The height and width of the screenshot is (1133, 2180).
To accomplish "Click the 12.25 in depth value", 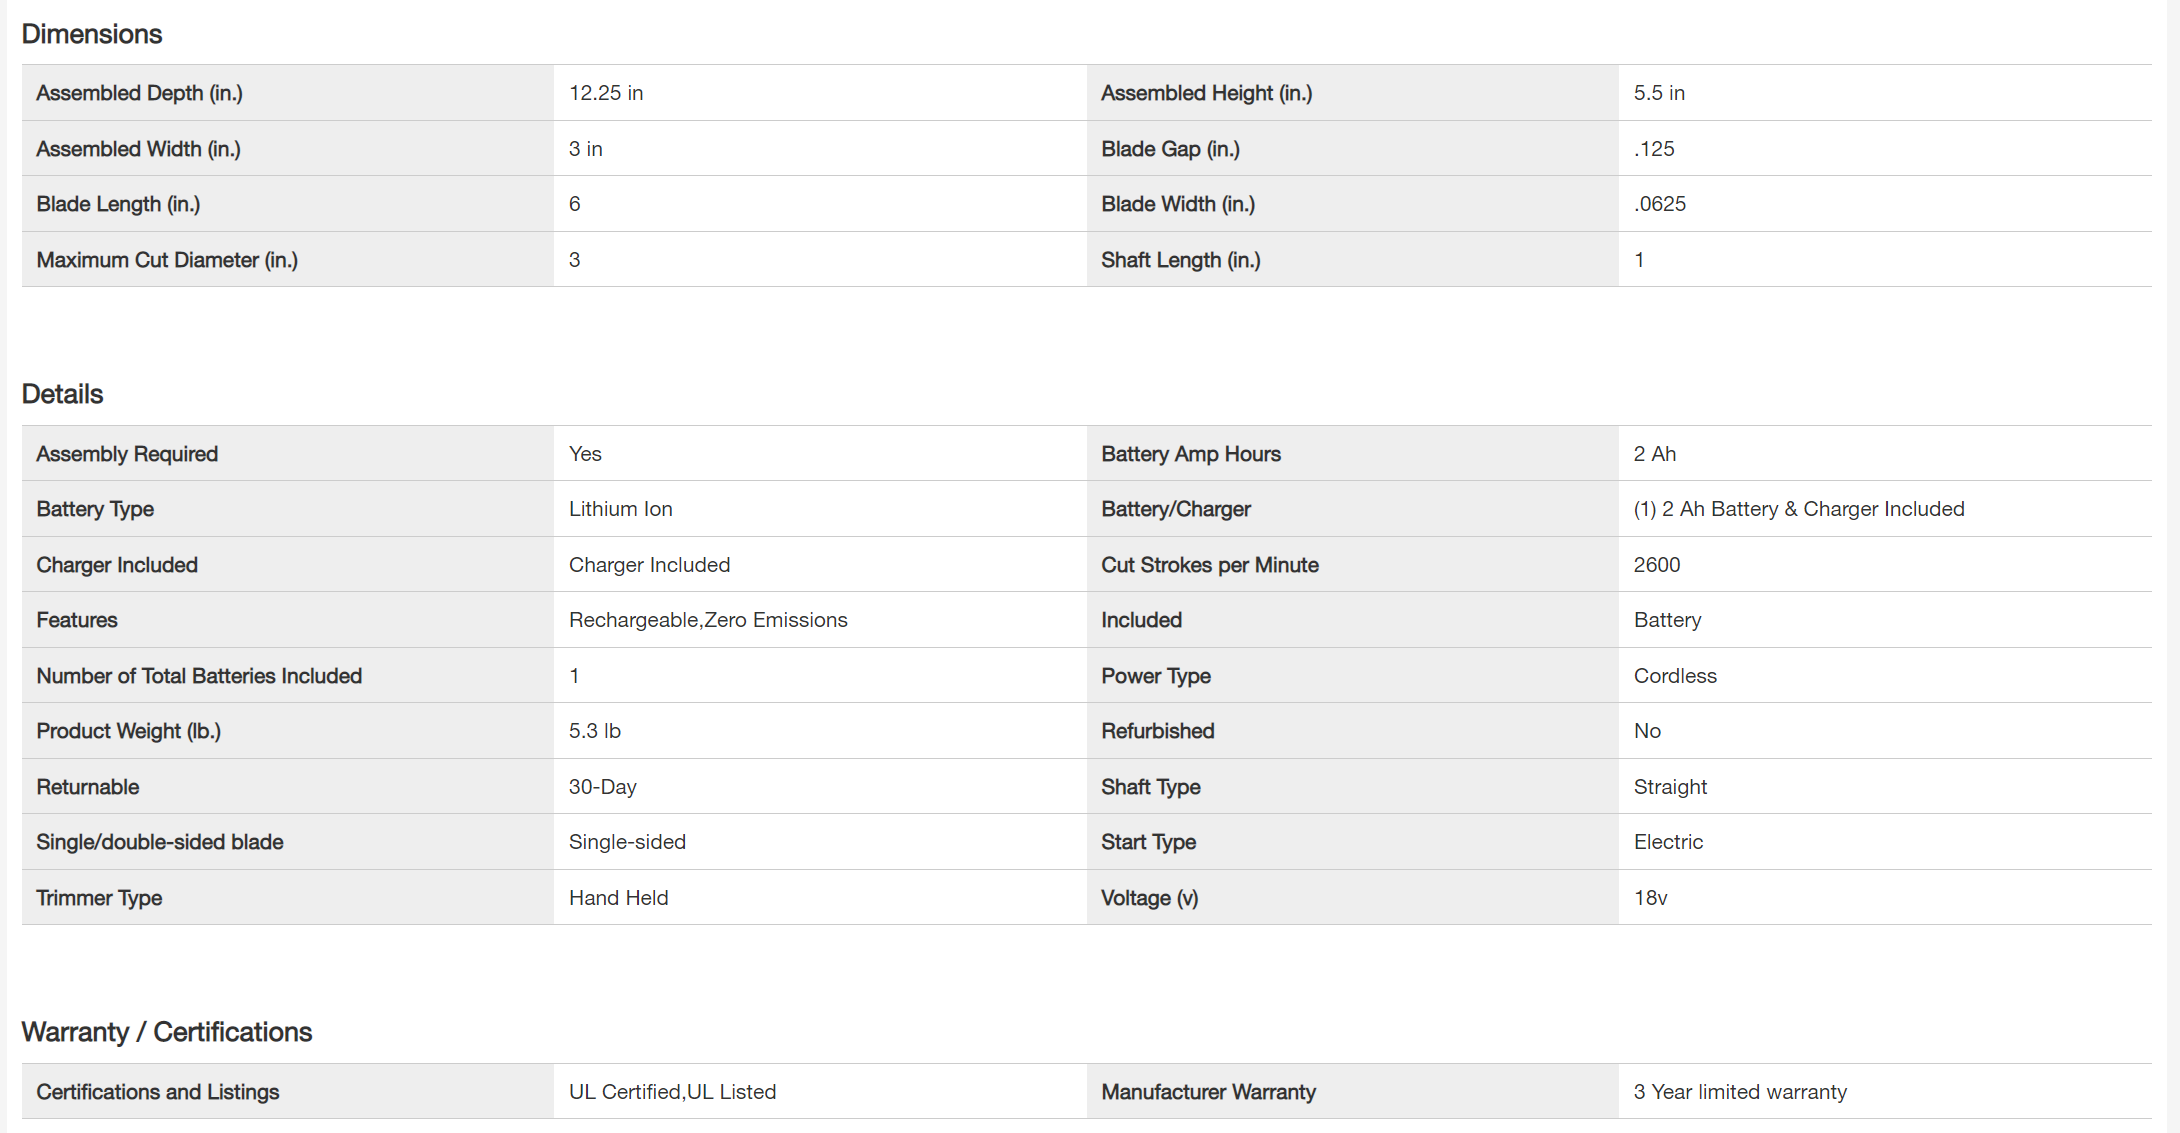I will [606, 93].
